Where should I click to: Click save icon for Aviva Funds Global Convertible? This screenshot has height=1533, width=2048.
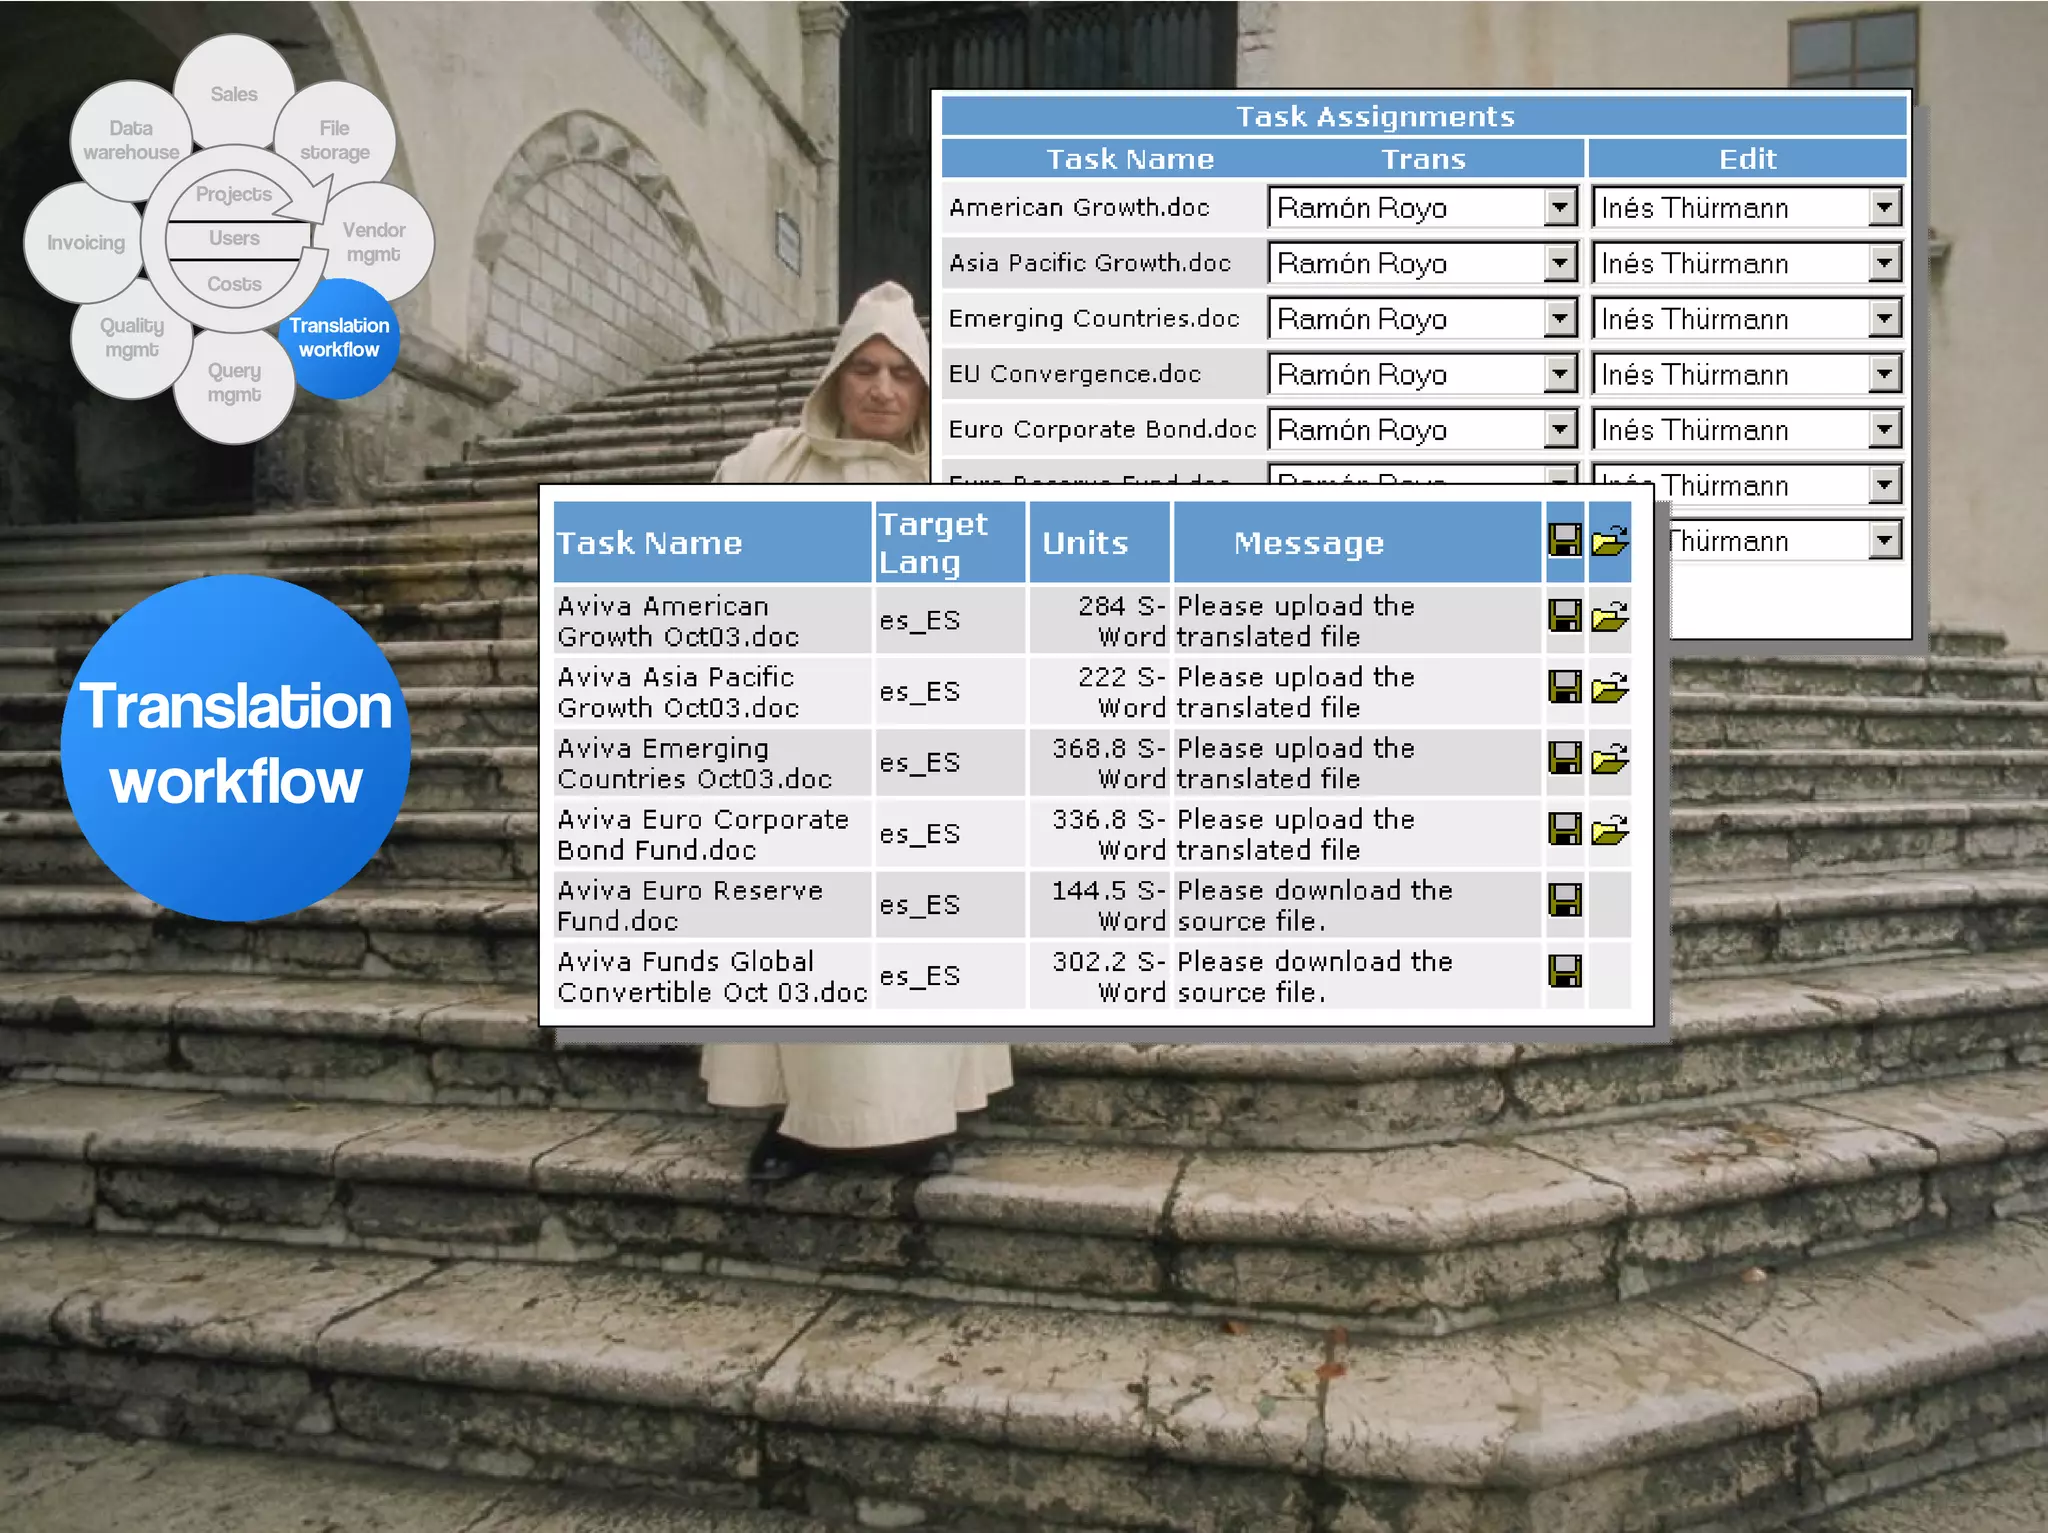[1564, 971]
